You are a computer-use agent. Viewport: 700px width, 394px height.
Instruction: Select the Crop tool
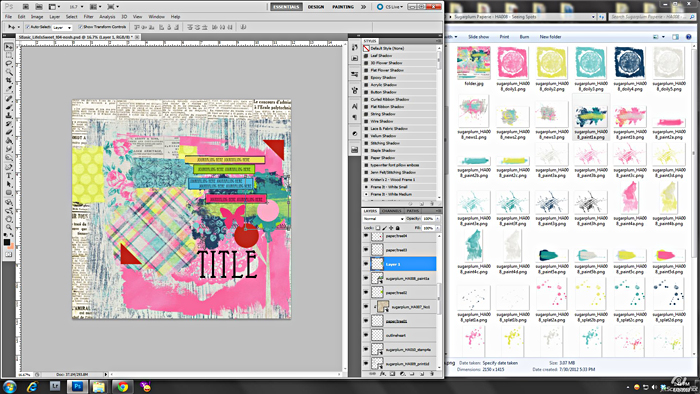coord(8,80)
